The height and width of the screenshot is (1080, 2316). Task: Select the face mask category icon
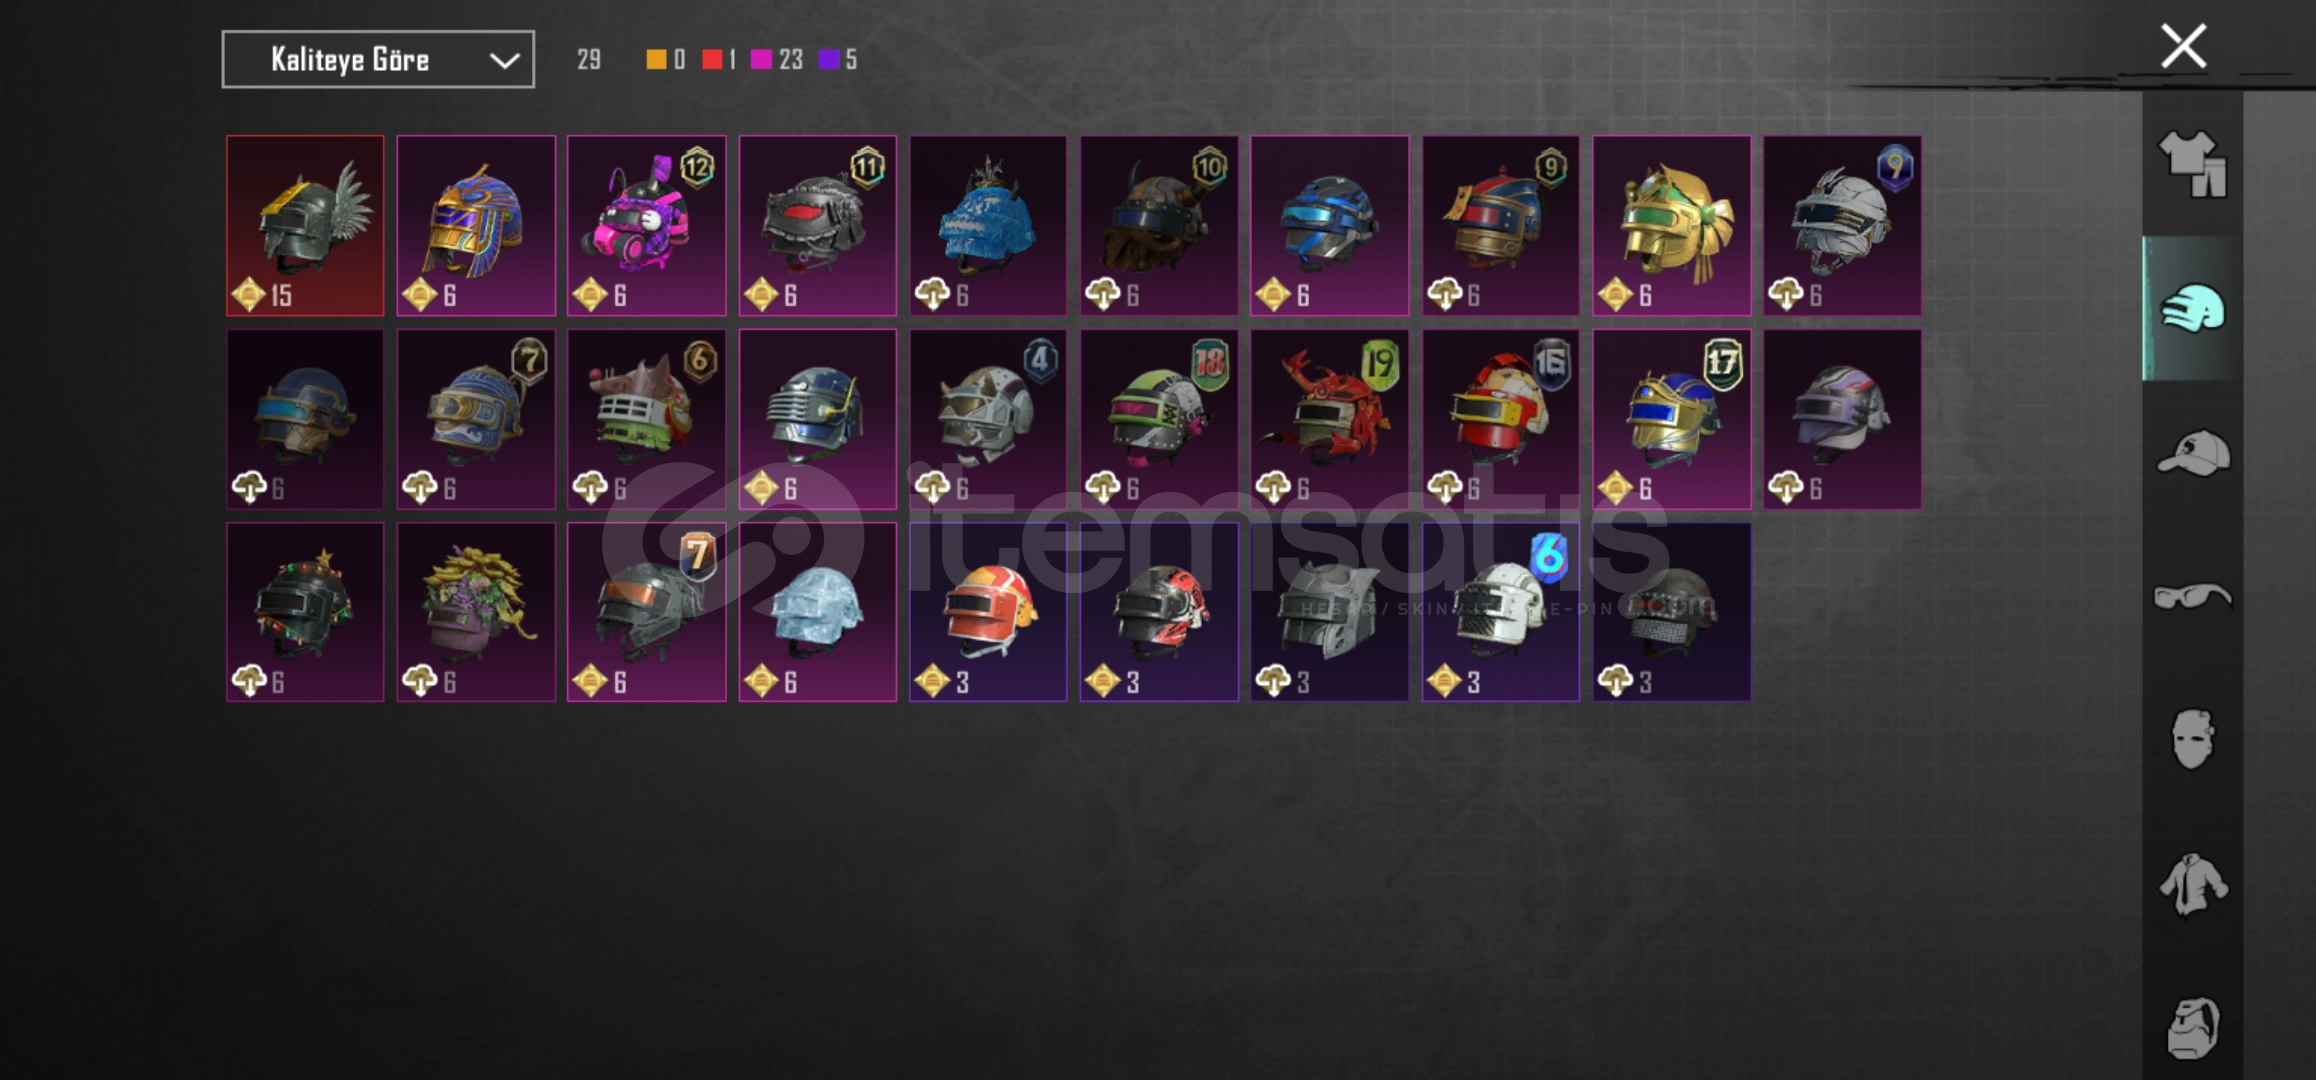2192,739
